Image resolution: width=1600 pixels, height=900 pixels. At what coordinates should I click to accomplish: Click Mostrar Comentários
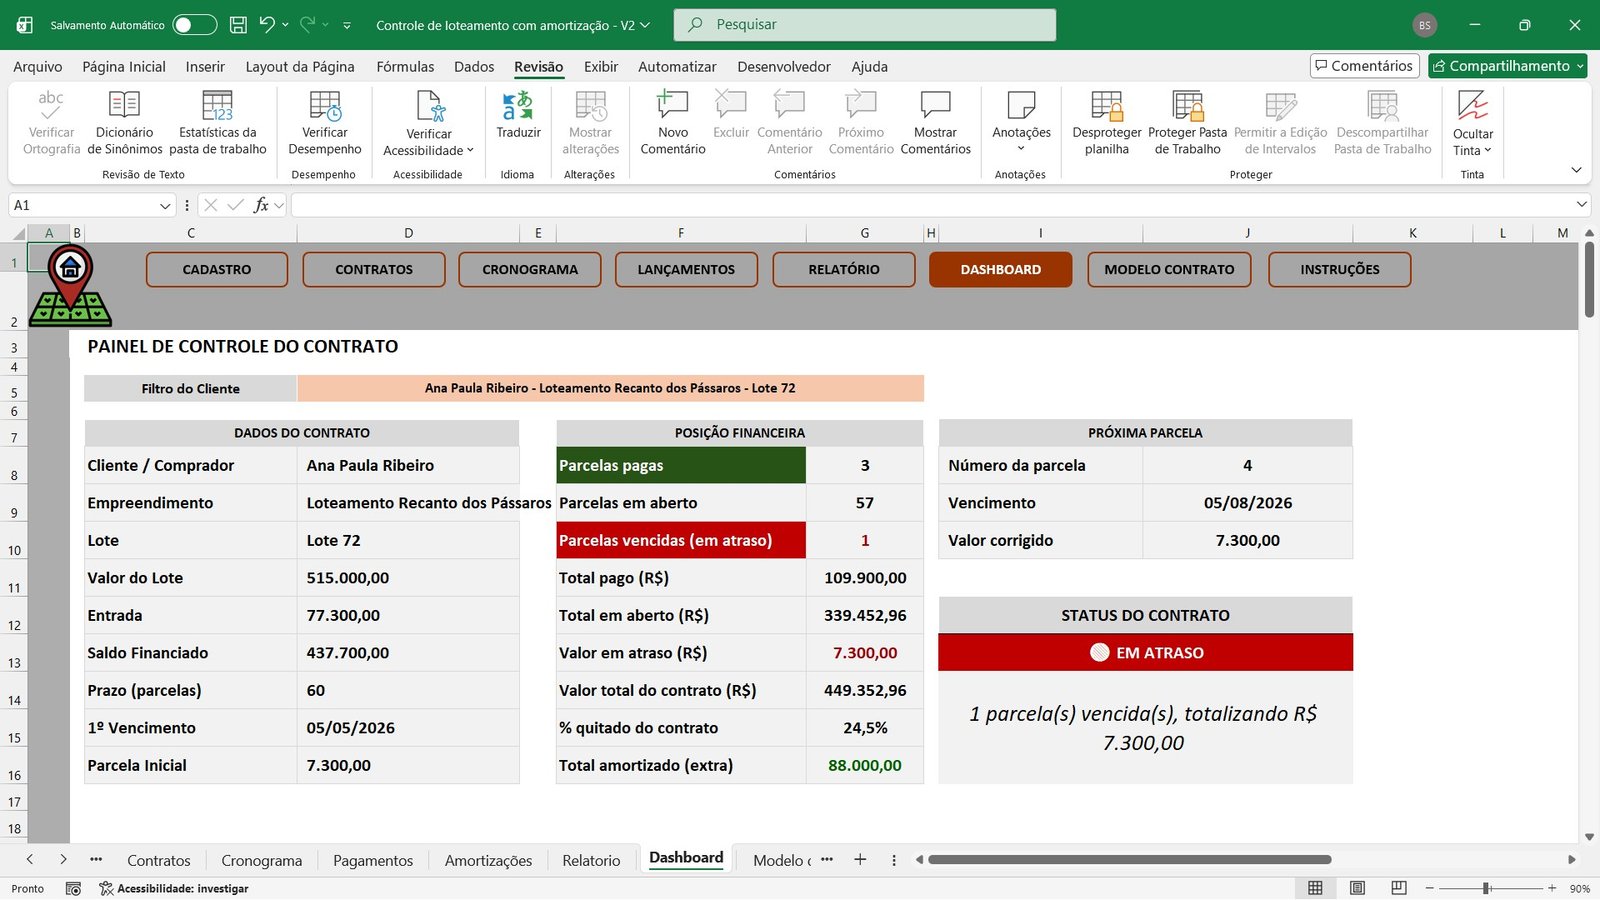click(935, 123)
